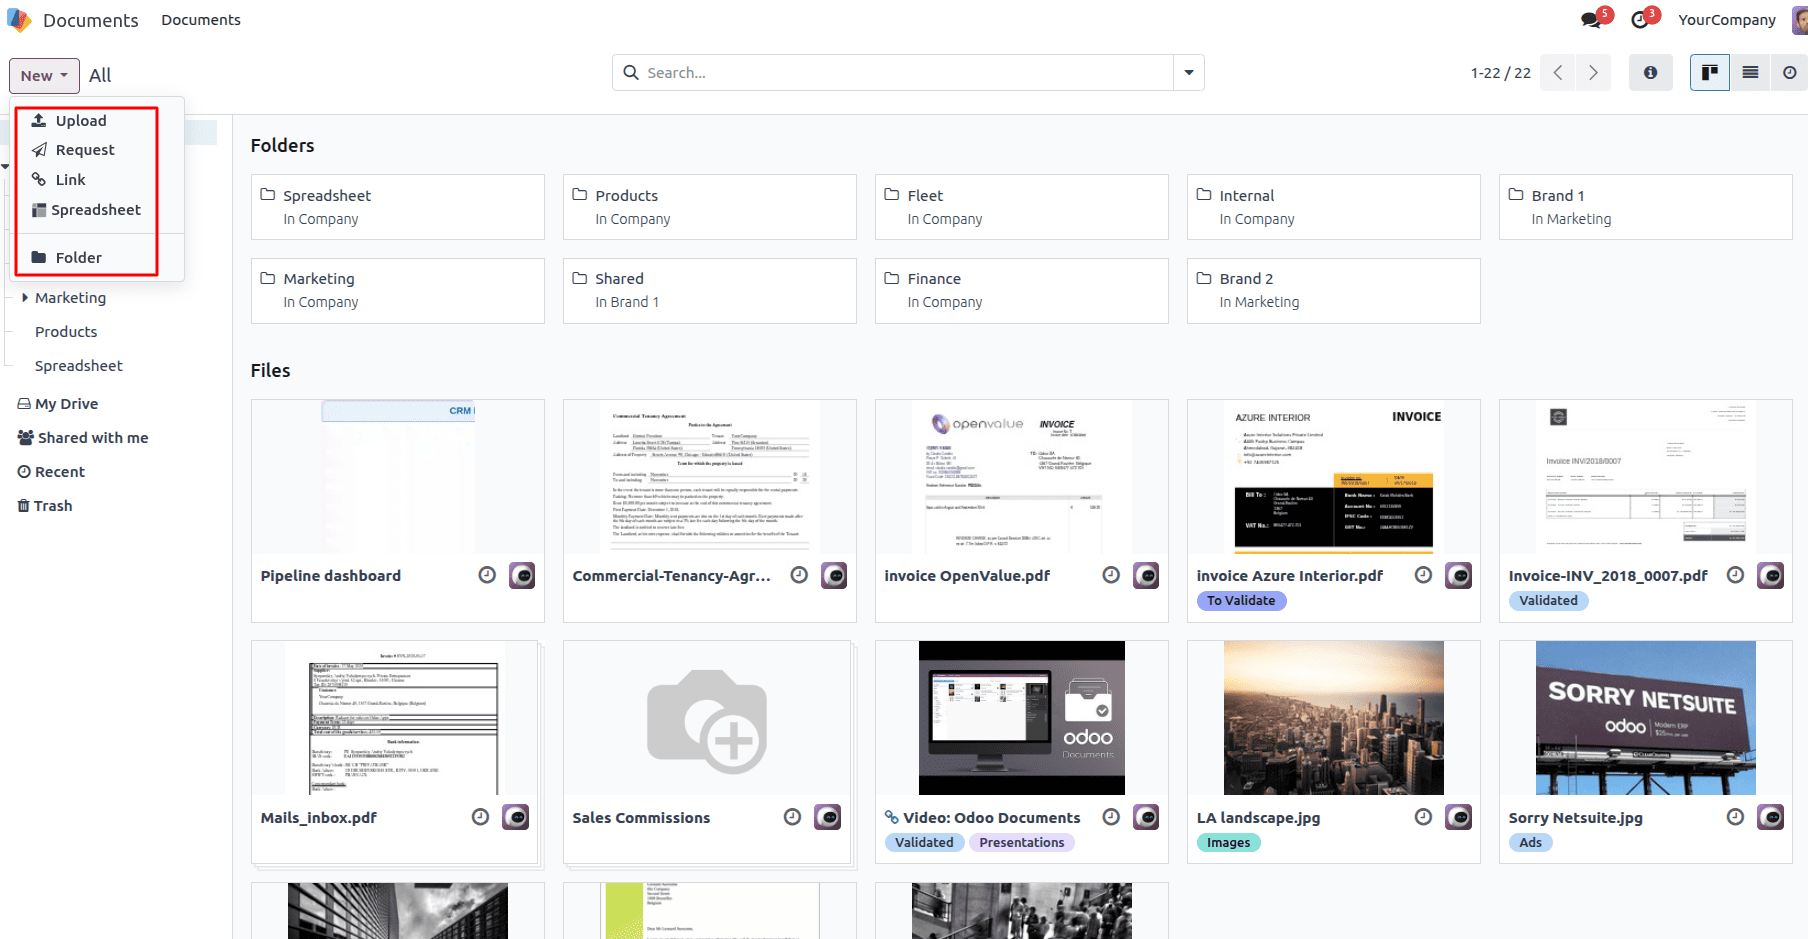Switch to kanban view
This screenshot has height=939, width=1808.
[x=1710, y=73]
